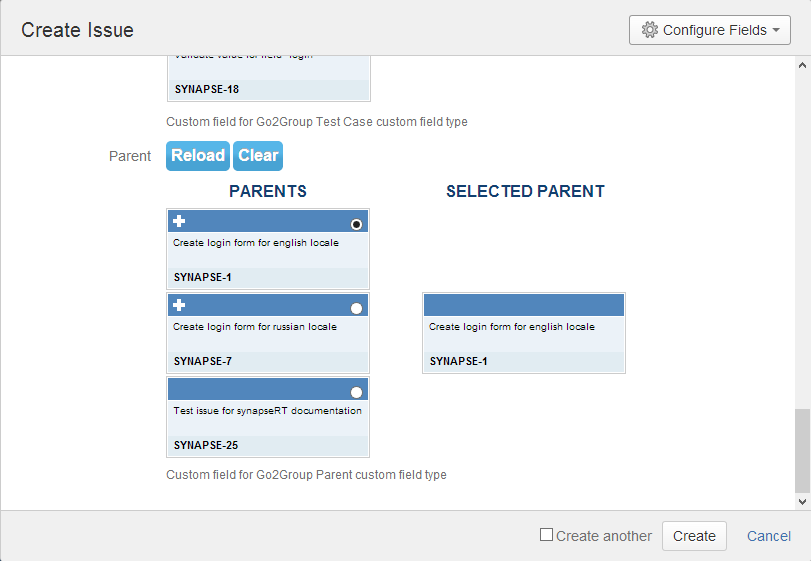This screenshot has width=811, height=561.
Task: Click the plus icon on SYNAPSE-7 parent card
Action: coord(179,305)
